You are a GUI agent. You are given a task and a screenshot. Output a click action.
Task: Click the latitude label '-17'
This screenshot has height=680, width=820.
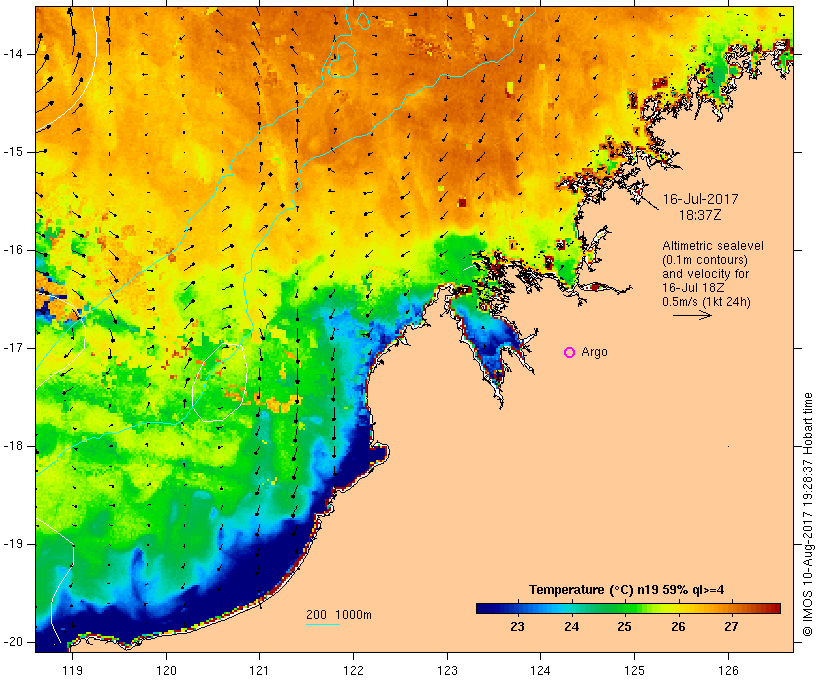(x=13, y=348)
